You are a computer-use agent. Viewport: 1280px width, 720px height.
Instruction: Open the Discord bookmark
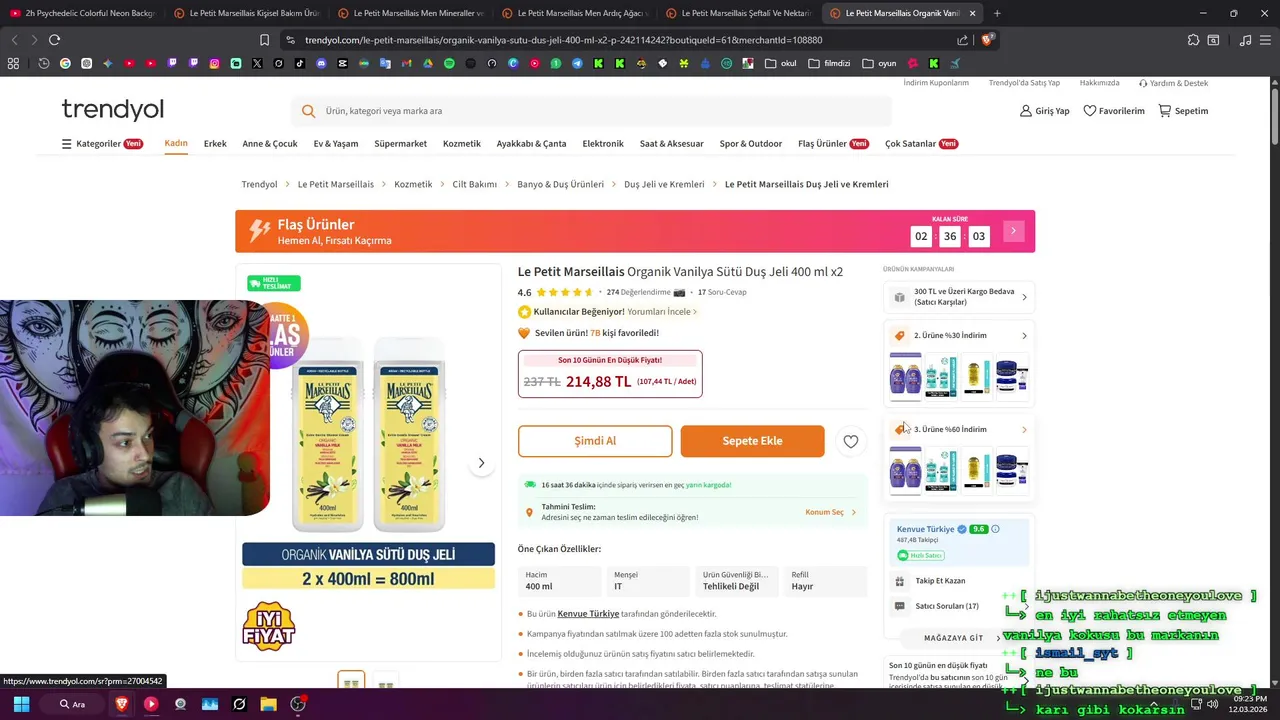coord(321,63)
